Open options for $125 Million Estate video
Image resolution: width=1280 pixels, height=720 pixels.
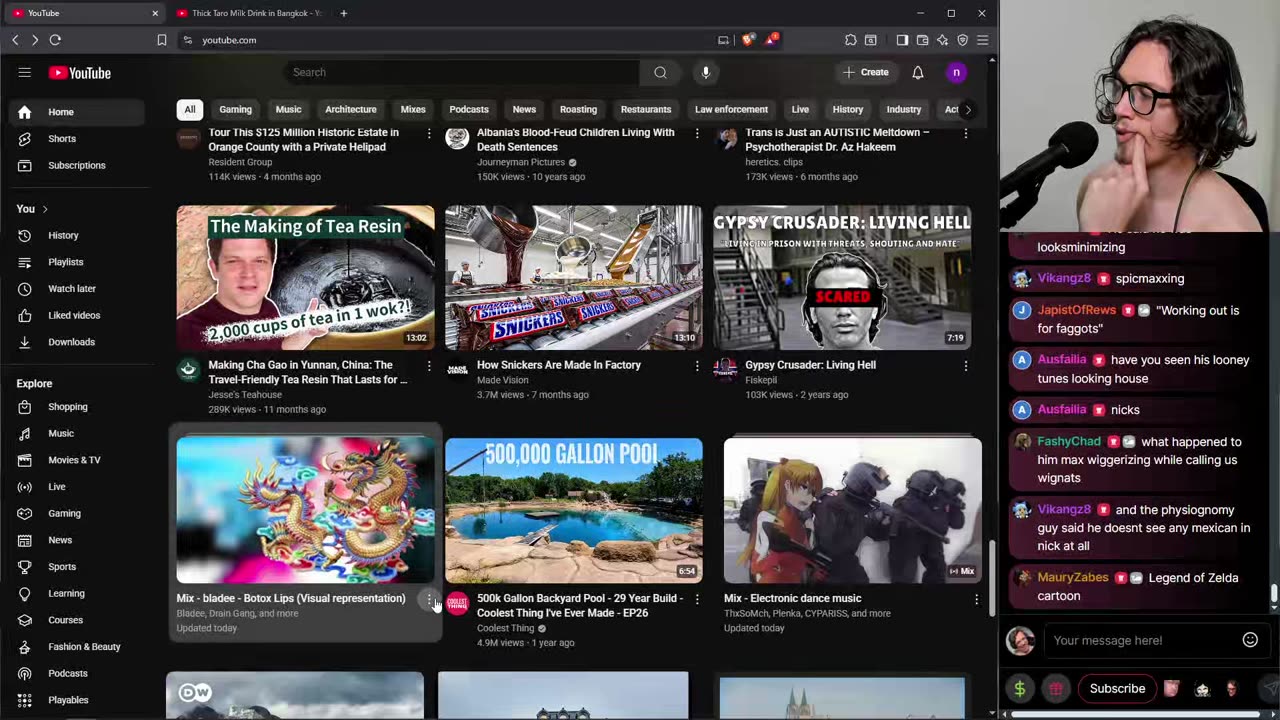point(429,134)
